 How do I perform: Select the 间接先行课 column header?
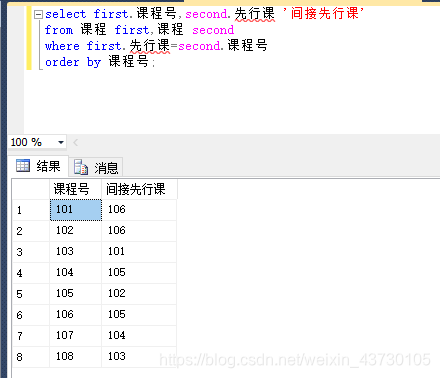[139, 189]
